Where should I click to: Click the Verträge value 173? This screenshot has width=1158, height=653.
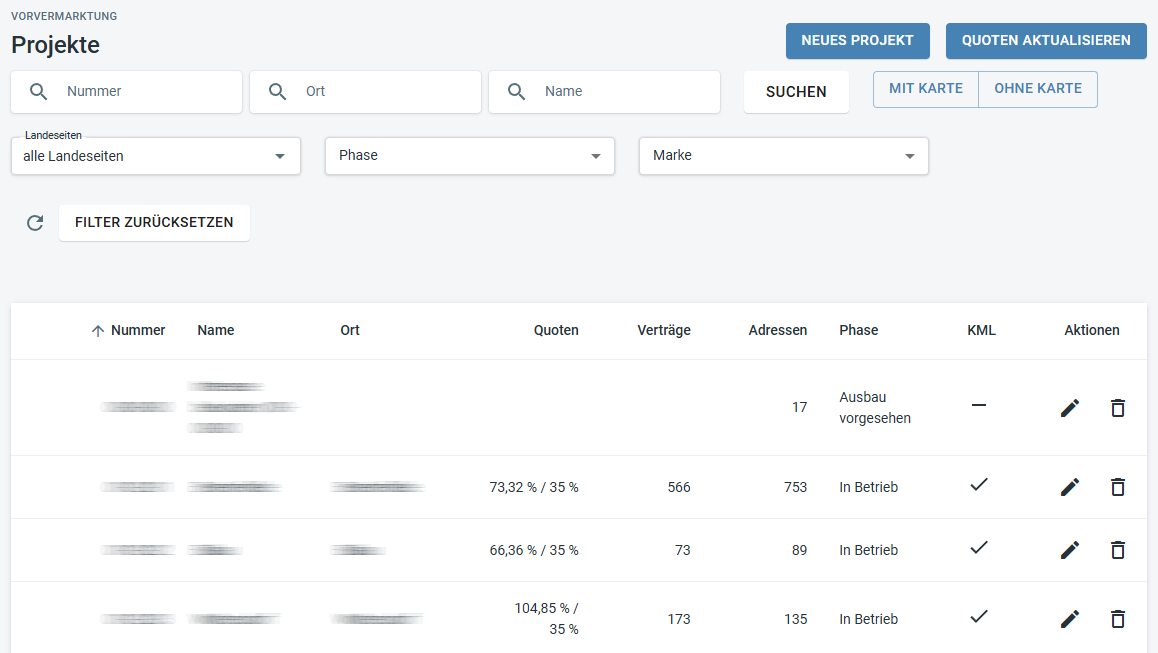point(679,619)
